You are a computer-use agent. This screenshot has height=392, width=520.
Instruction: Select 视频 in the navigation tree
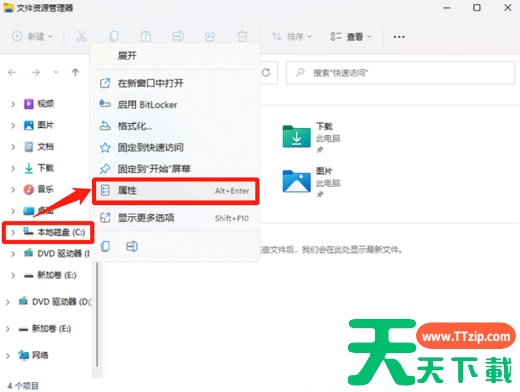[39, 104]
